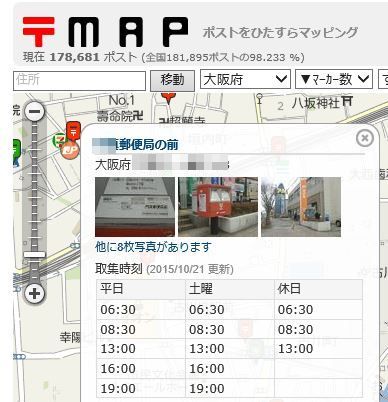Click the 移動 move button
Screen dimensions: 388x402
[172, 80]
